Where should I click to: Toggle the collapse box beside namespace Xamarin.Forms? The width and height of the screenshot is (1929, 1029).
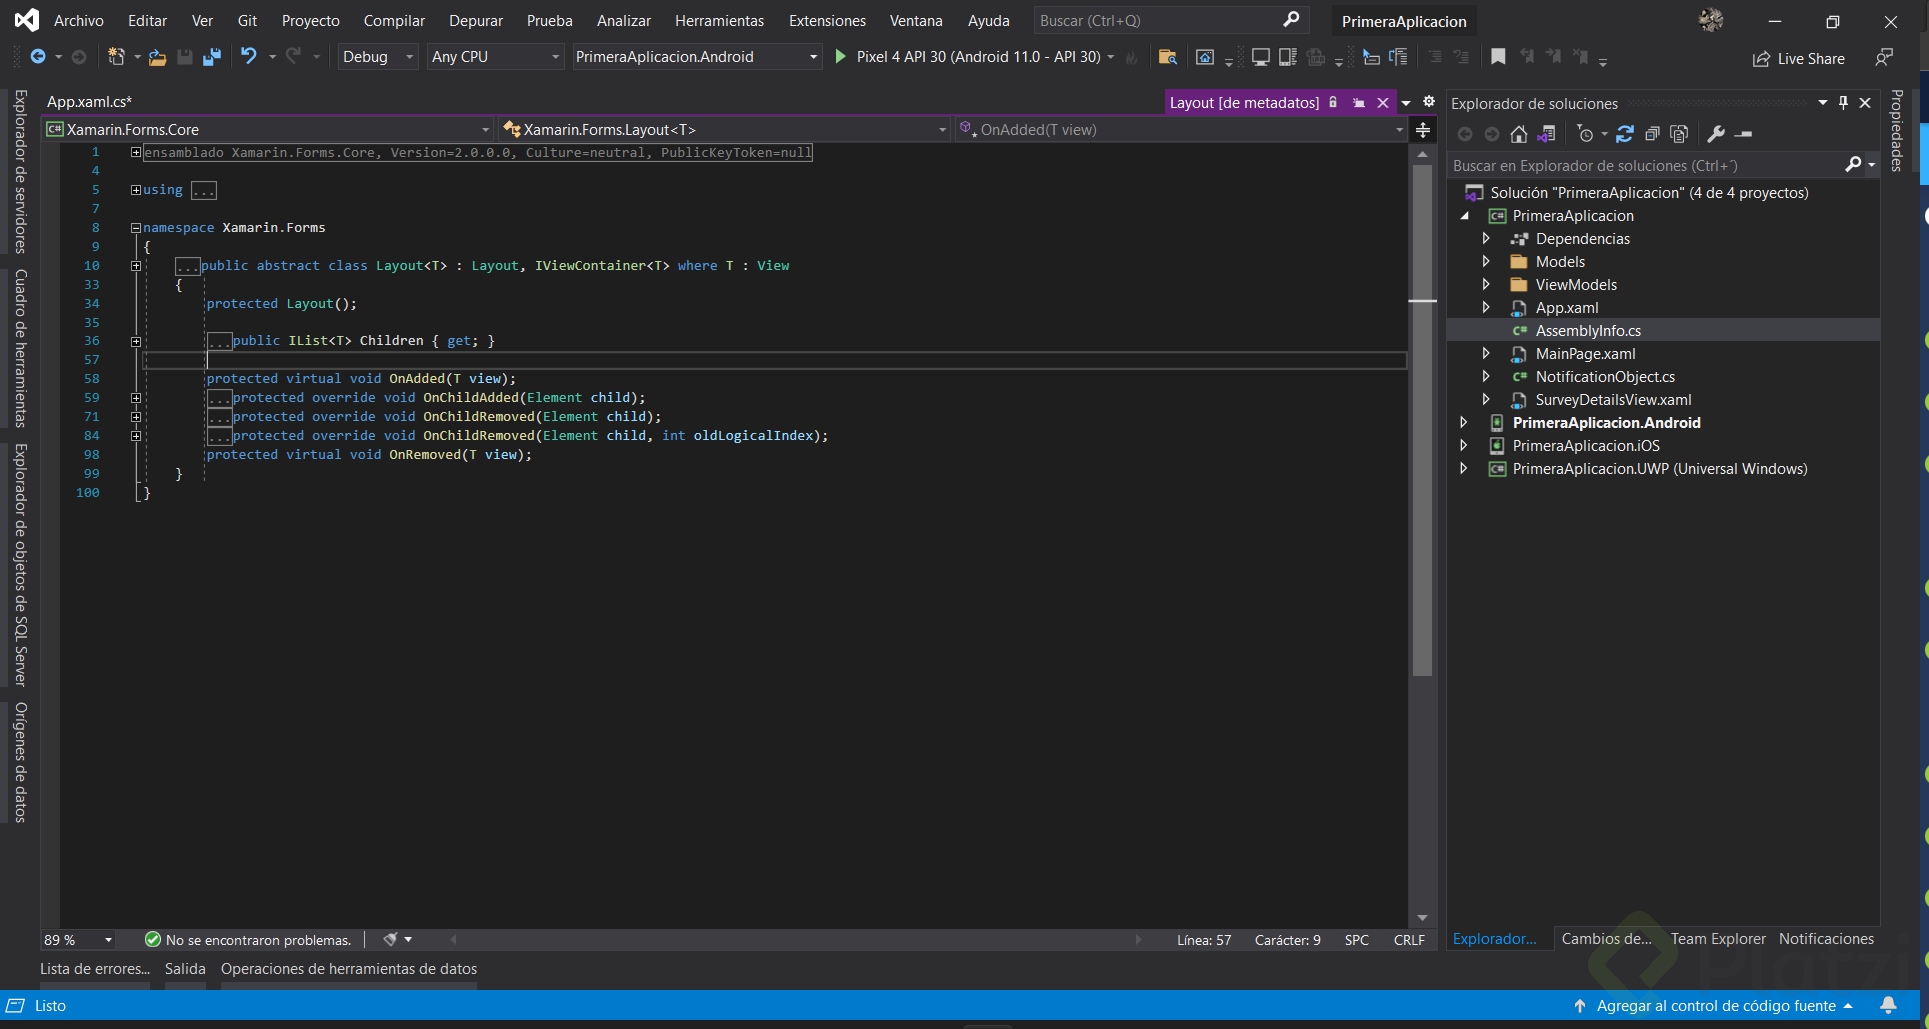coord(136,228)
